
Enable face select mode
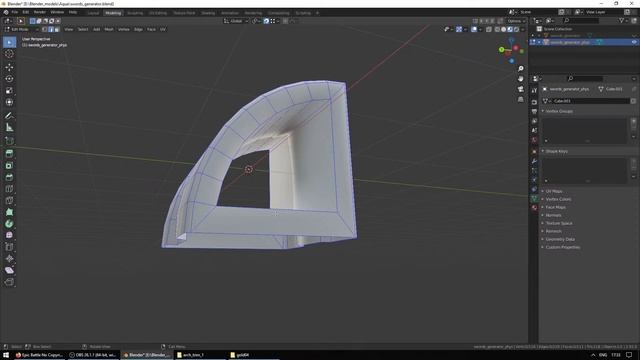tap(57, 29)
